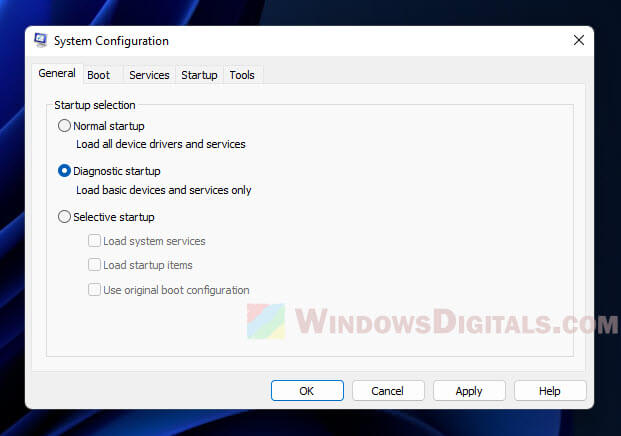Close the System Configuration dialog
Image resolution: width=621 pixels, height=436 pixels.
[578, 40]
